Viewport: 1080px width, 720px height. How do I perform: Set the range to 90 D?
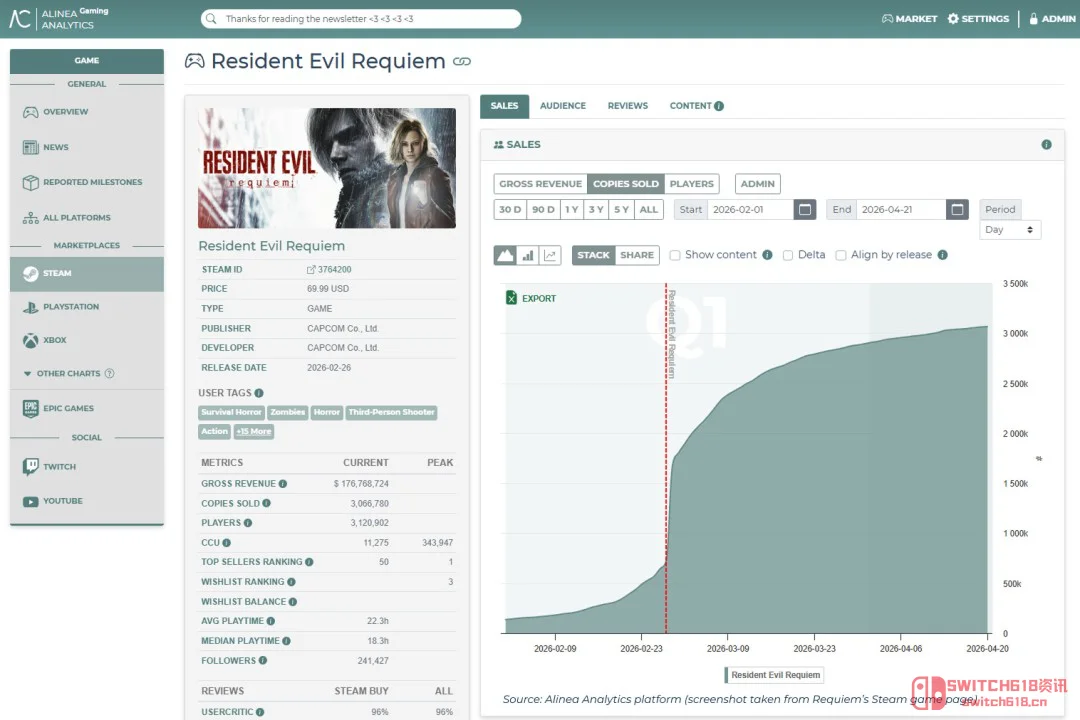pos(543,209)
